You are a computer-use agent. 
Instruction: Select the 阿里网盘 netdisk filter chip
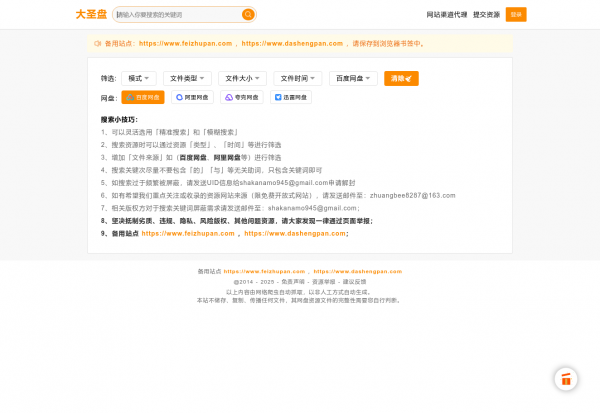[191, 98]
